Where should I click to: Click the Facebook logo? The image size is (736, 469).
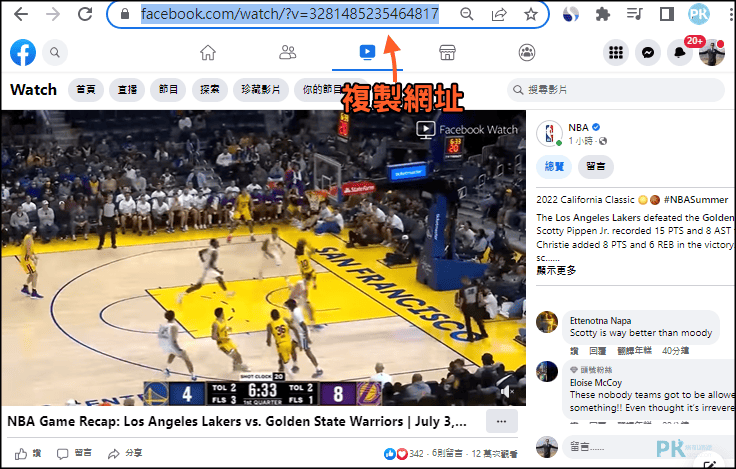[23, 52]
